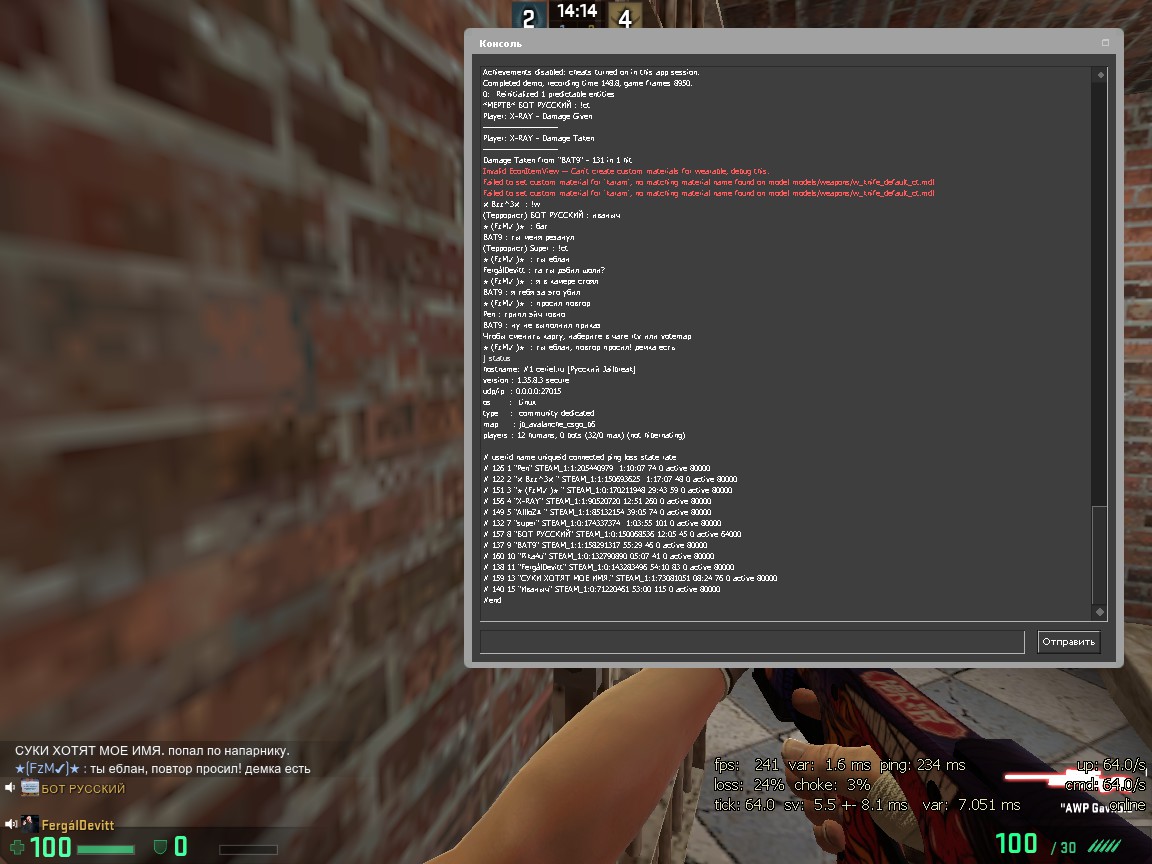
Task: Click the round timer 14:14
Action: pyautogui.click(x=577, y=12)
